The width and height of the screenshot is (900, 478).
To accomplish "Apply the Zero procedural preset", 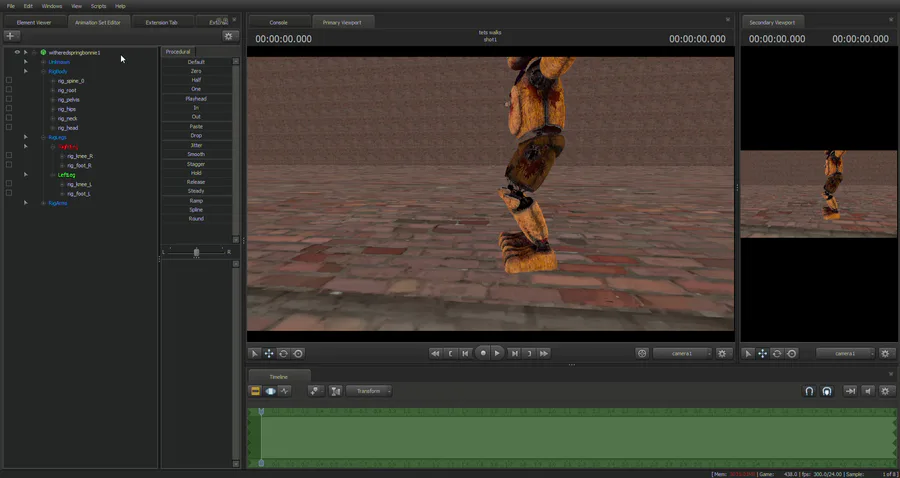I will (196, 71).
